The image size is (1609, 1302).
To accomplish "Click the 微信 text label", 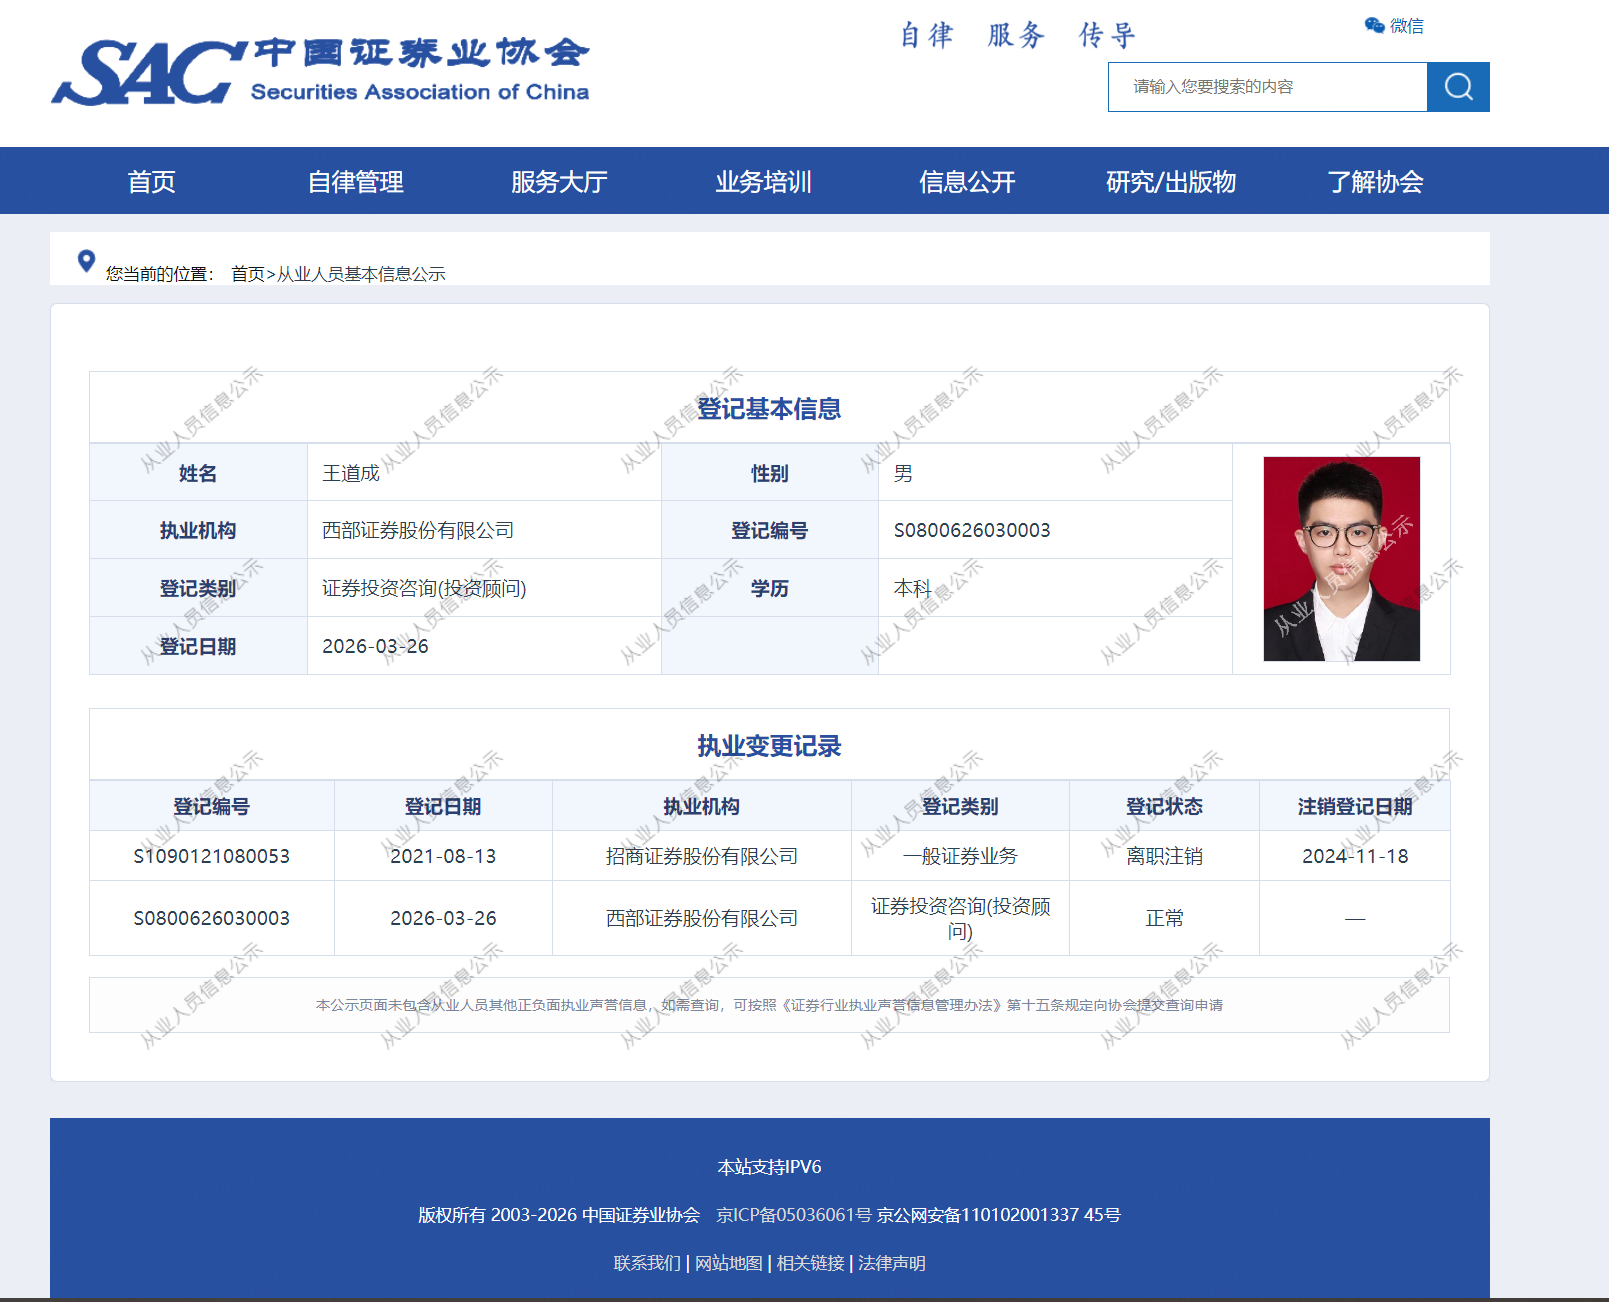I will [1407, 26].
